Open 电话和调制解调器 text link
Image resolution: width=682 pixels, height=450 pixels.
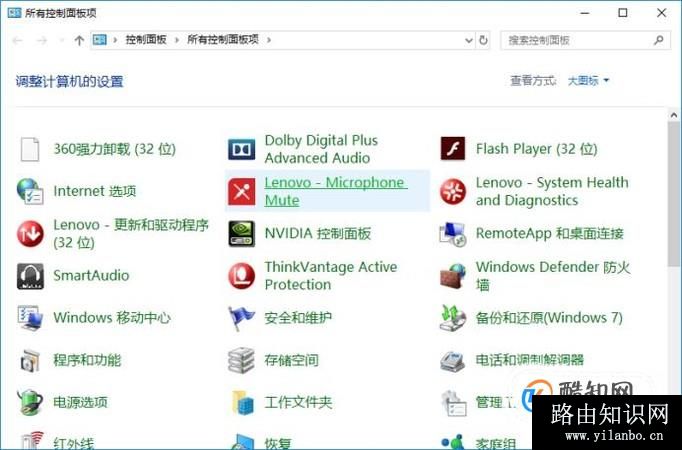[529, 360]
